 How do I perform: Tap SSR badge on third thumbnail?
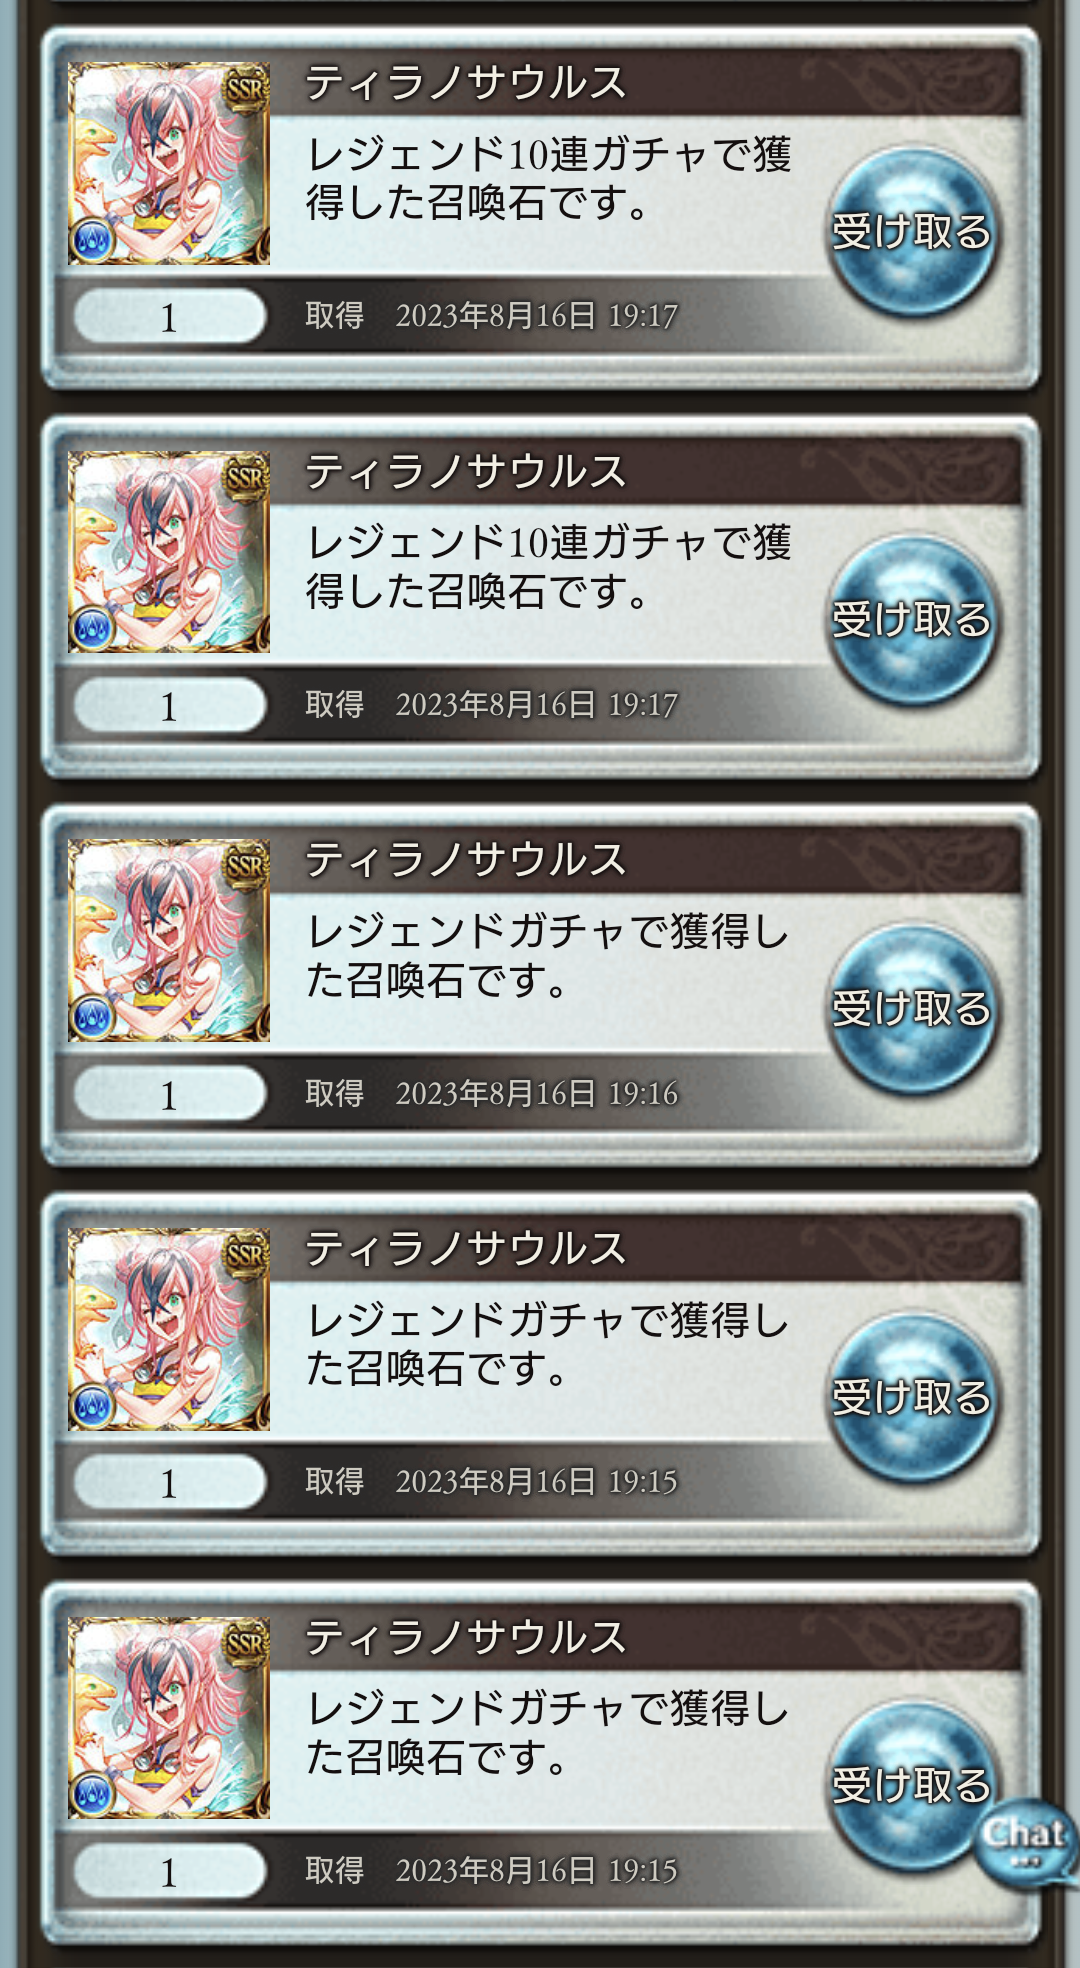246,865
